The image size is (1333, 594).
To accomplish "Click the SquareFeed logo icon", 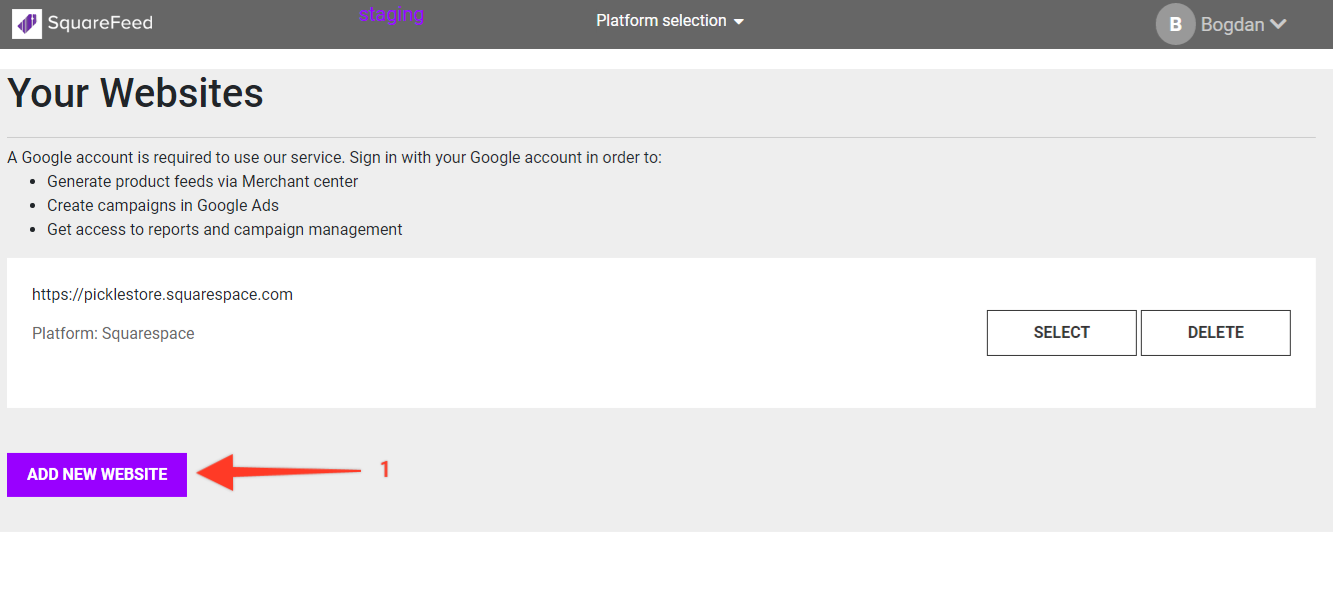I will [x=27, y=22].
